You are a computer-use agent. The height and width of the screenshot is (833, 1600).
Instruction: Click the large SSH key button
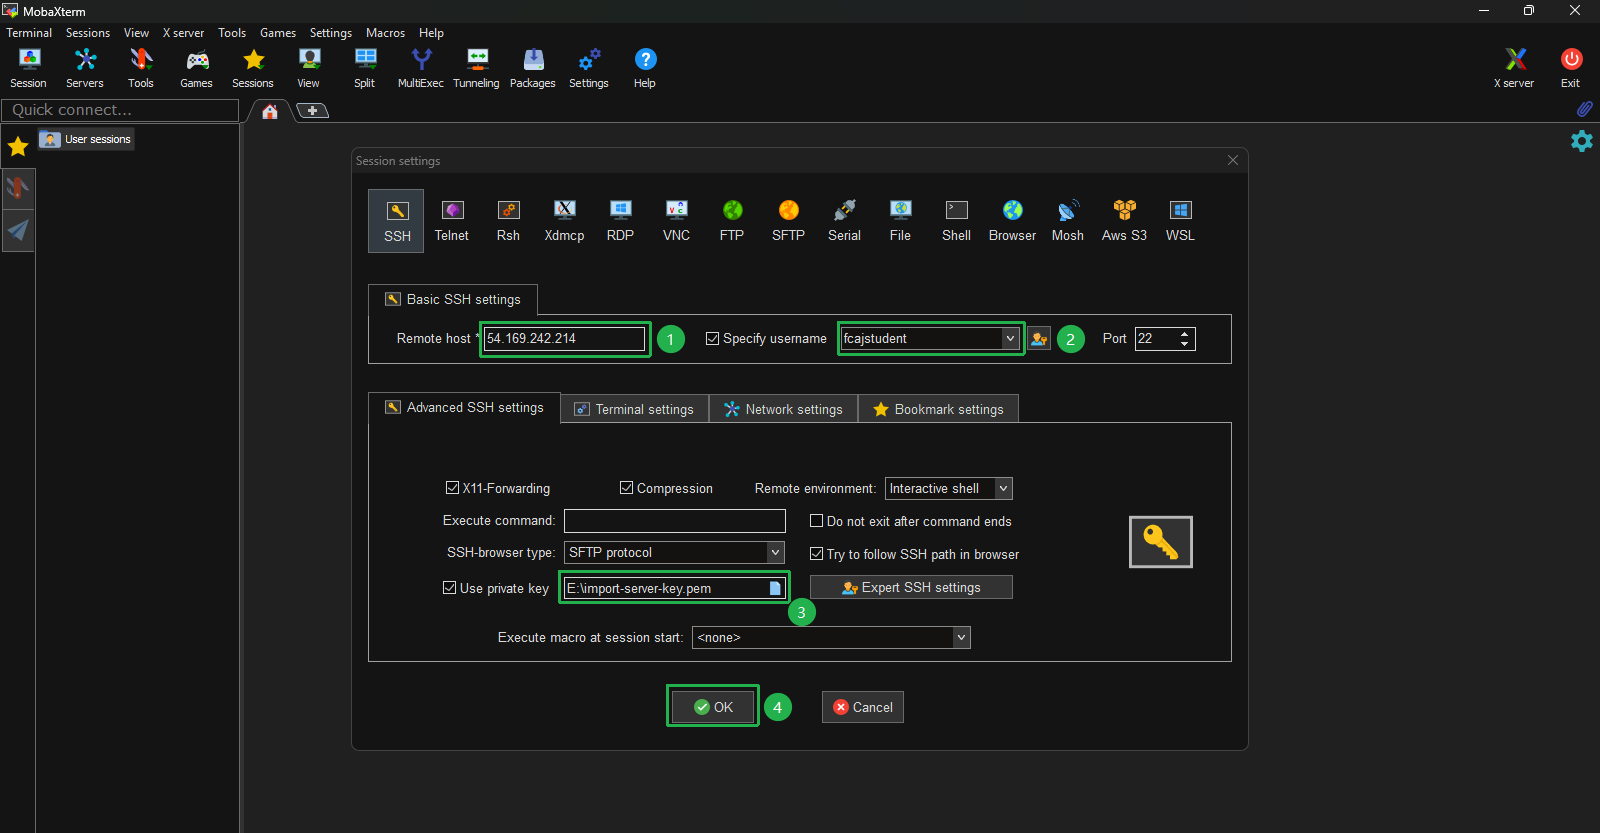1161,542
